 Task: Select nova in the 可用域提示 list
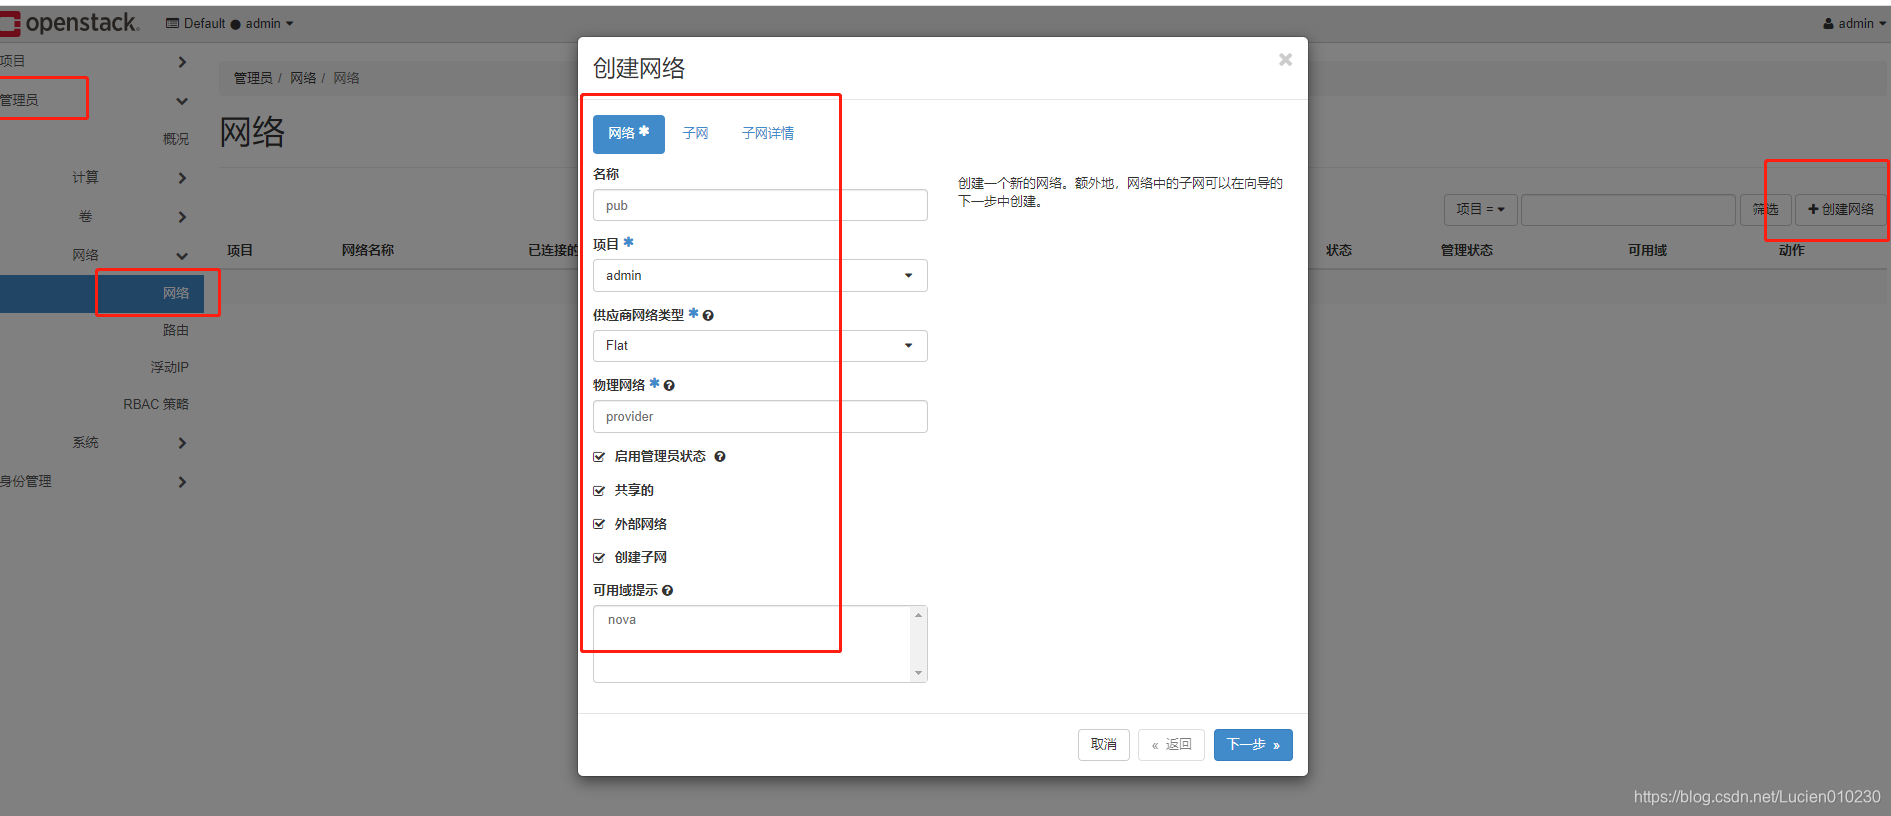tap(622, 620)
